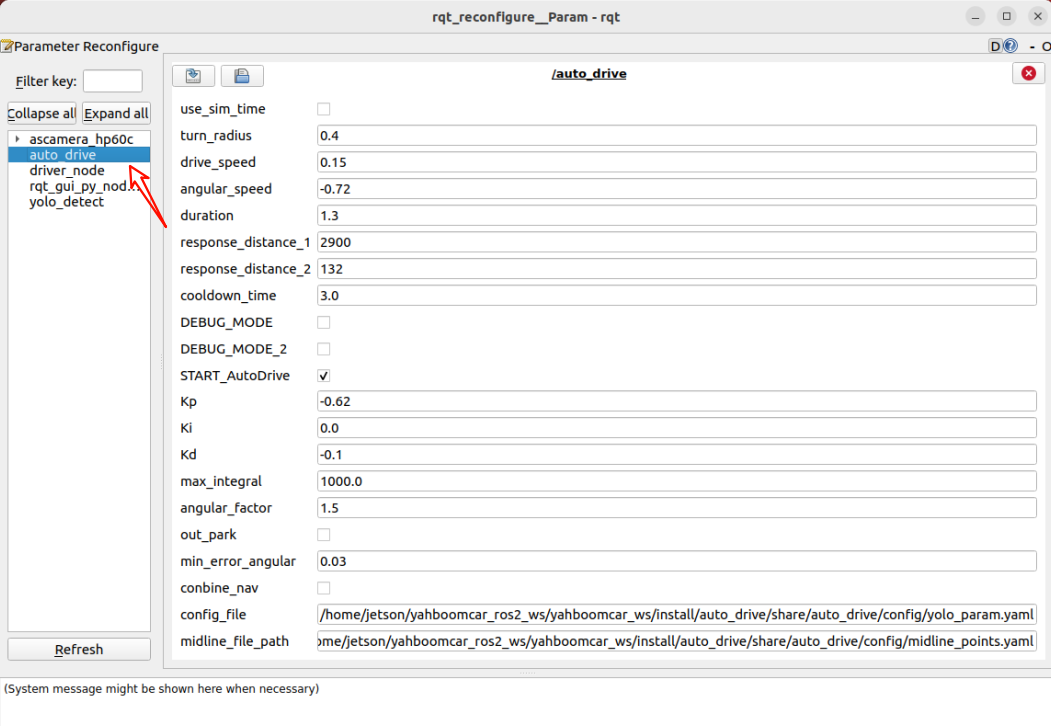1051x726 pixels.
Task: Enable the out_park checkbox
Action: click(323, 535)
